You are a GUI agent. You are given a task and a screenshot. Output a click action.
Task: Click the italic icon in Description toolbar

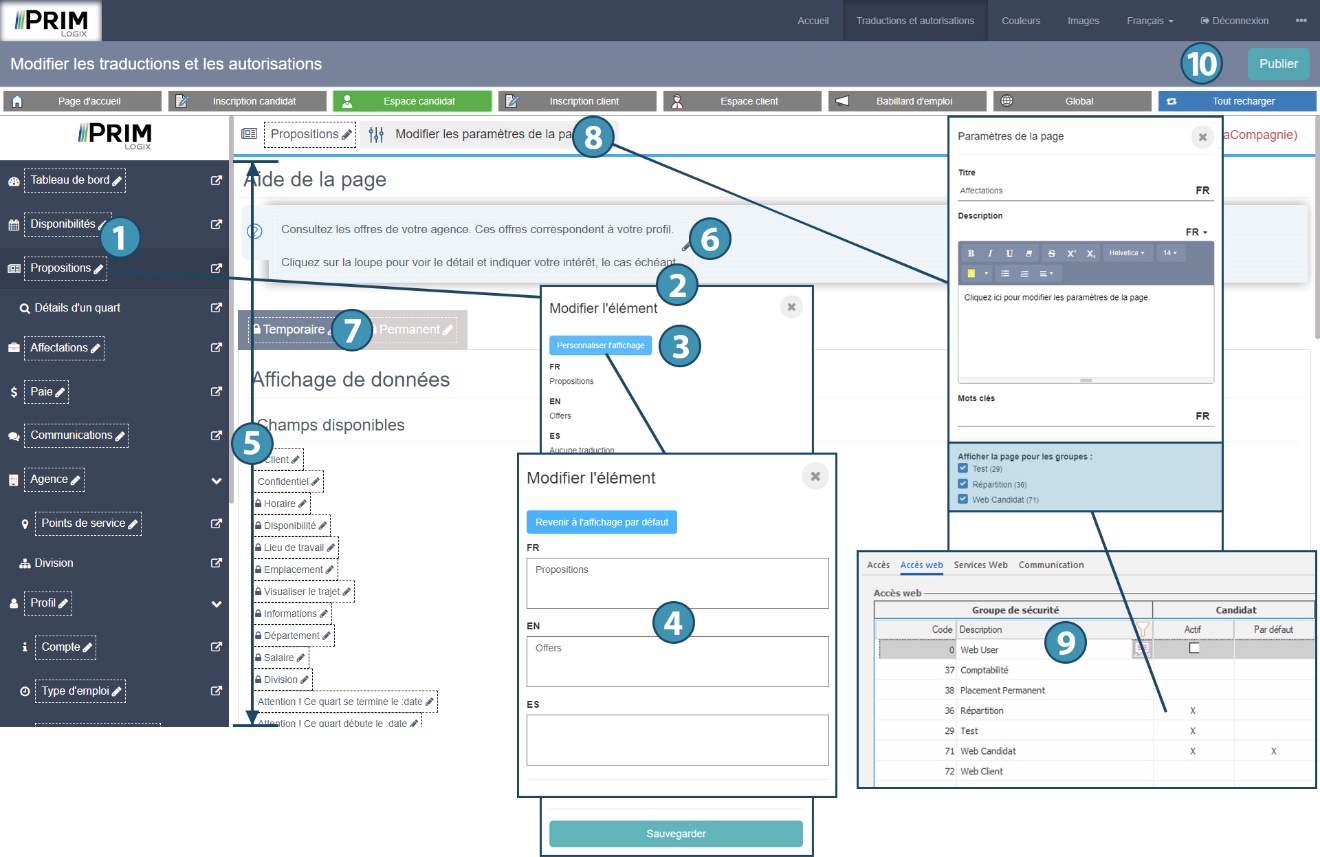tap(990, 253)
